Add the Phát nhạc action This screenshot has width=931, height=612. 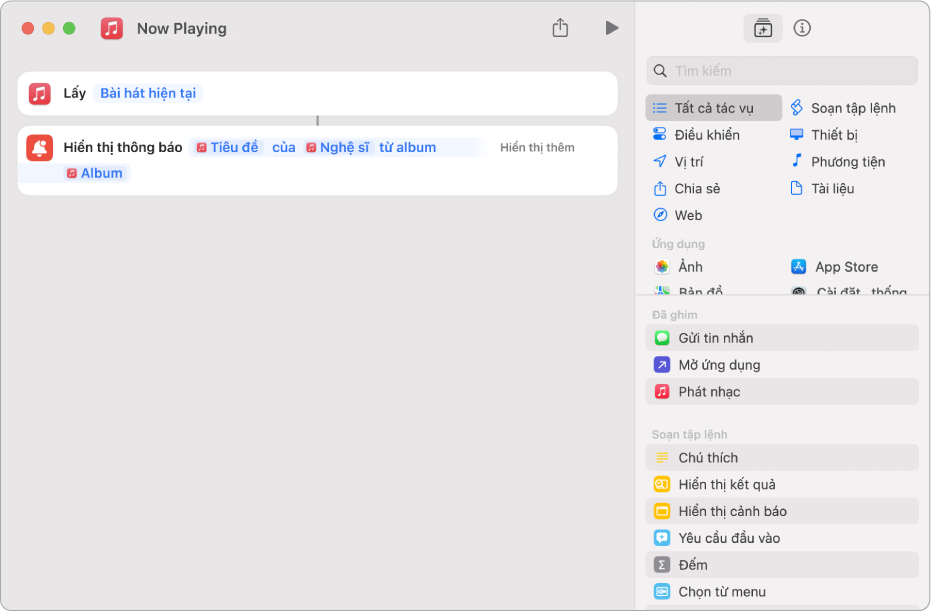[x=781, y=392]
